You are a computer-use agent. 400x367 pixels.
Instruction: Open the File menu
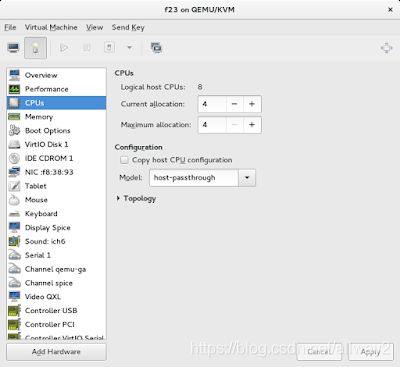pos(10,27)
